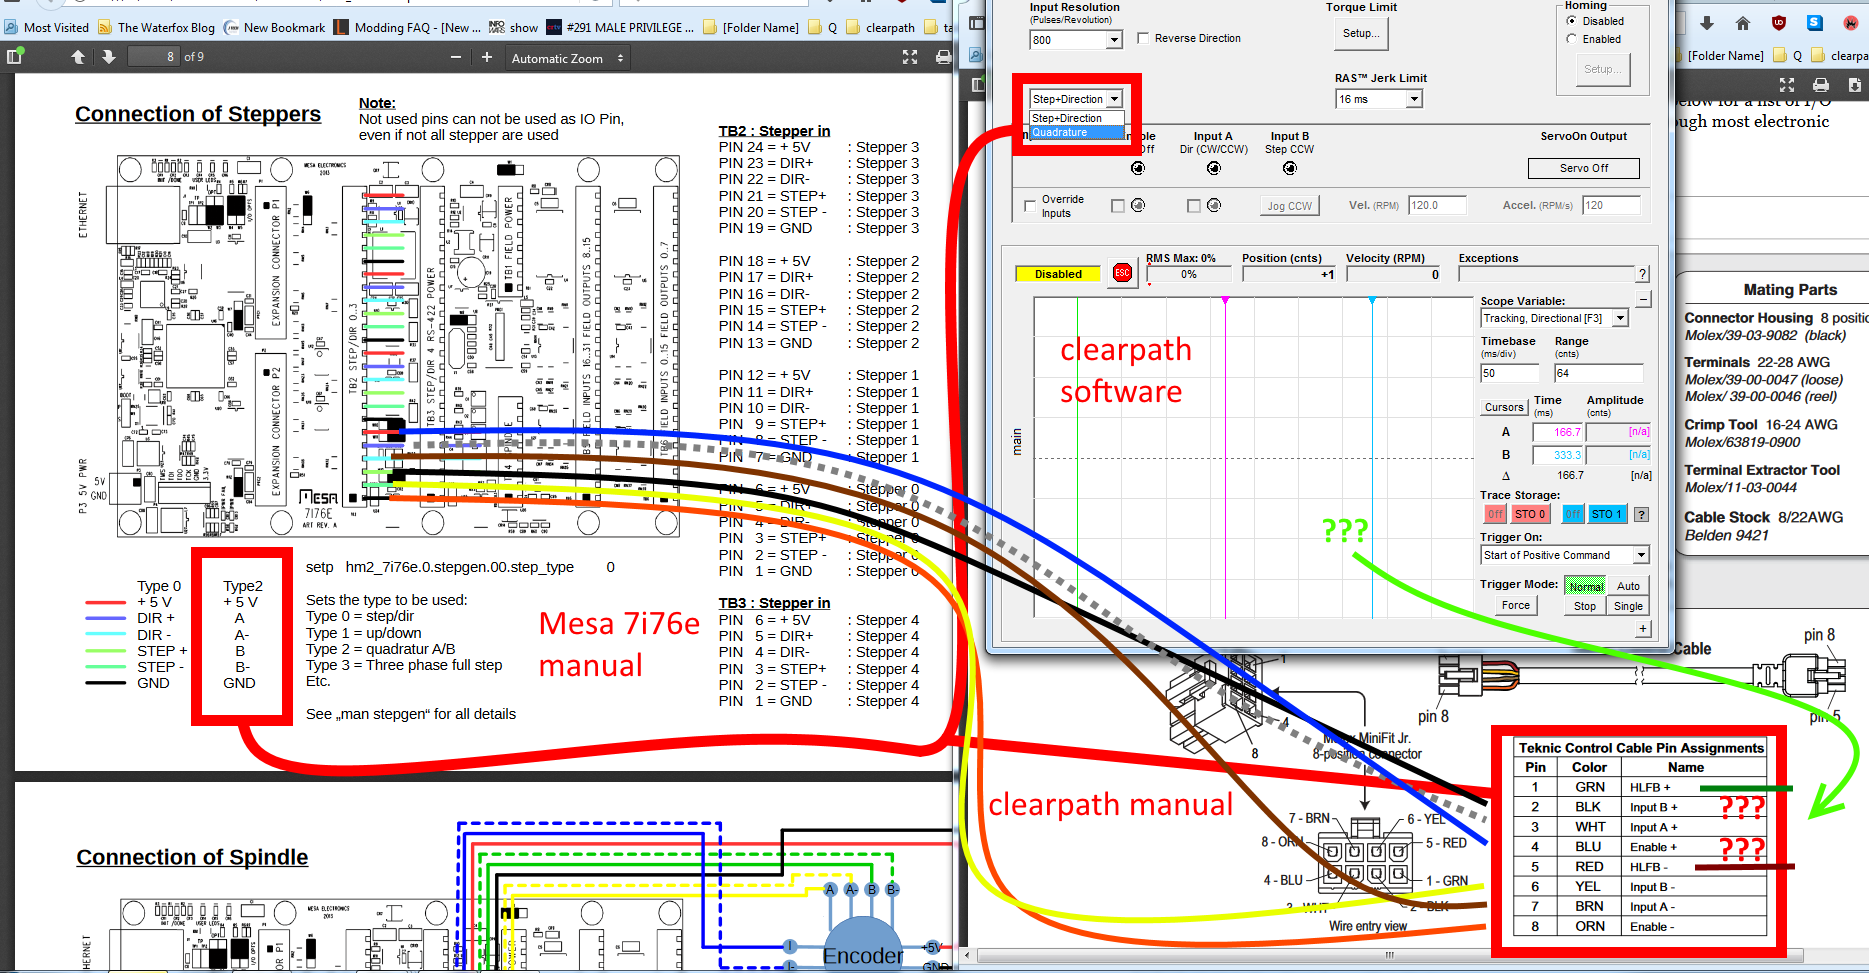Screen dimensions: 1869x973
Task: Go to browser home page icon
Action: (x=1743, y=23)
